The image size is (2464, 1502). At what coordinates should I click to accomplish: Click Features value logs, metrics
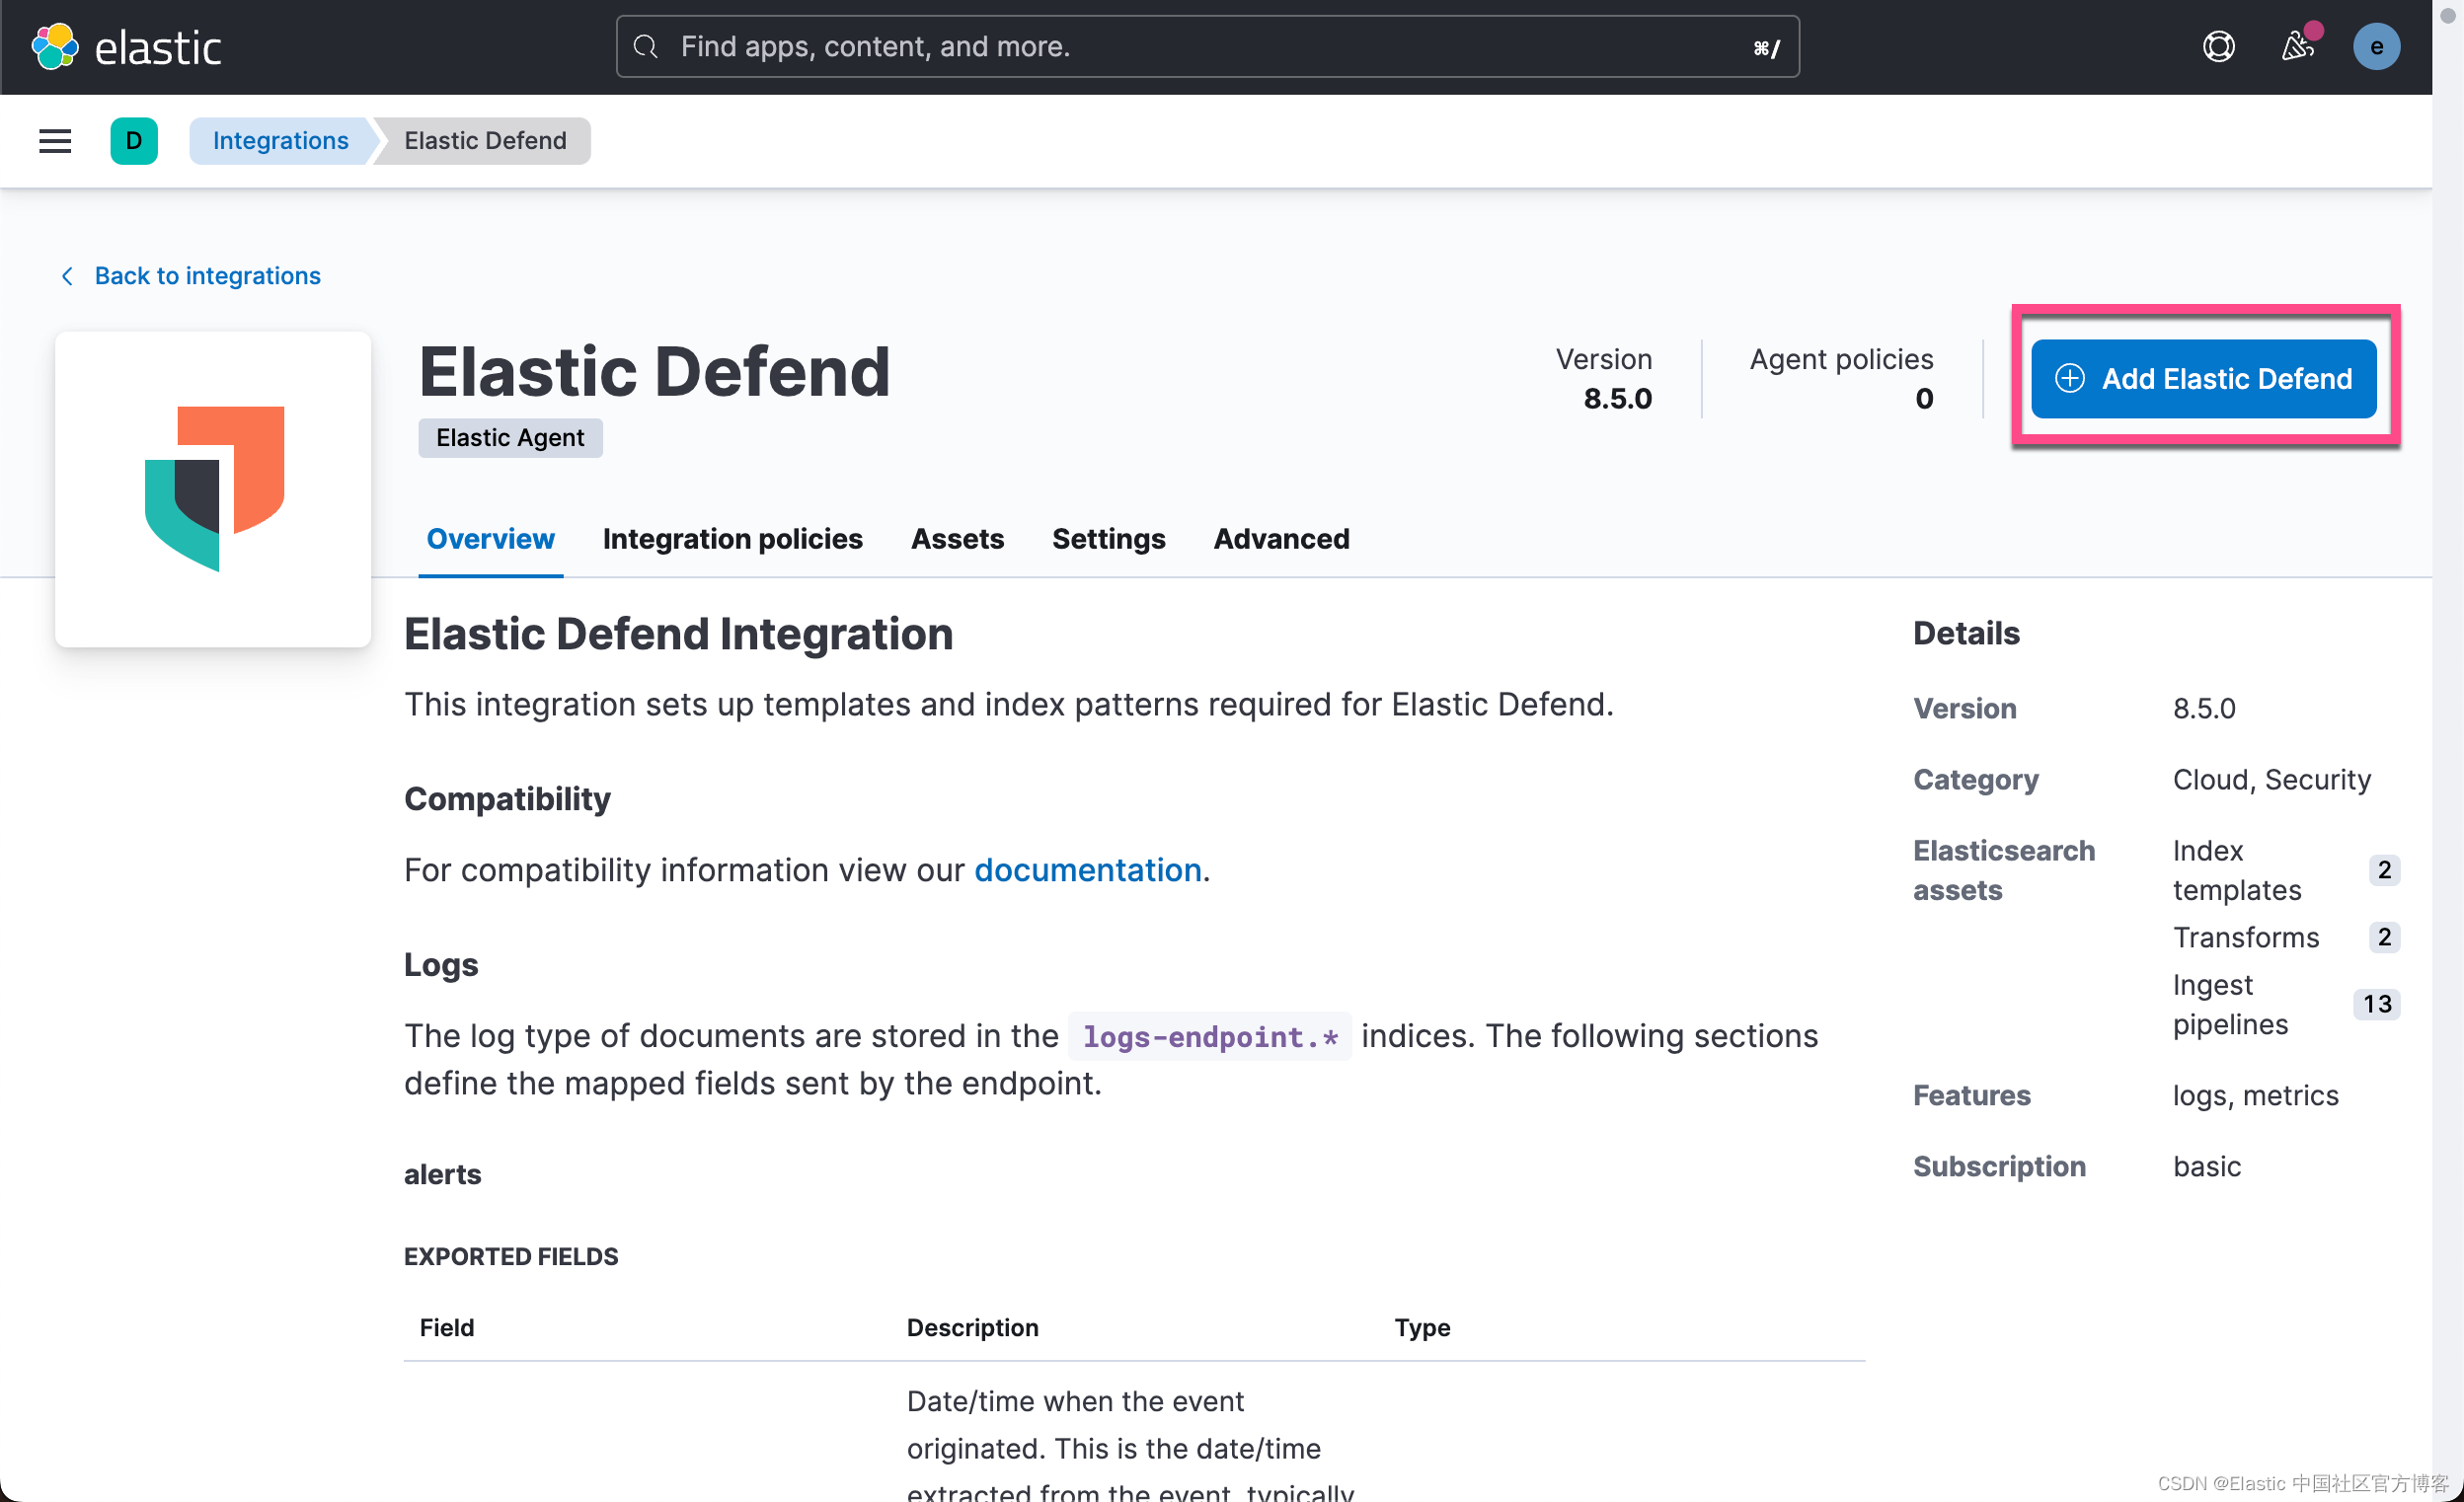click(x=2255, y=1096)
